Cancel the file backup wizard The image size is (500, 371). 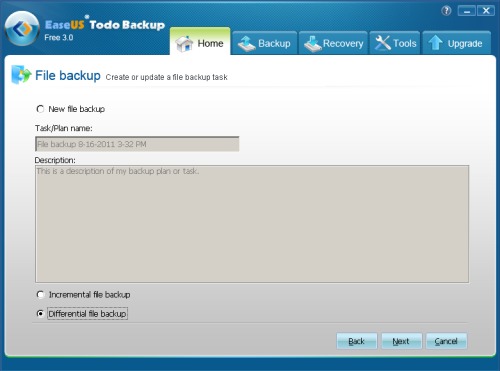point(446,341)
